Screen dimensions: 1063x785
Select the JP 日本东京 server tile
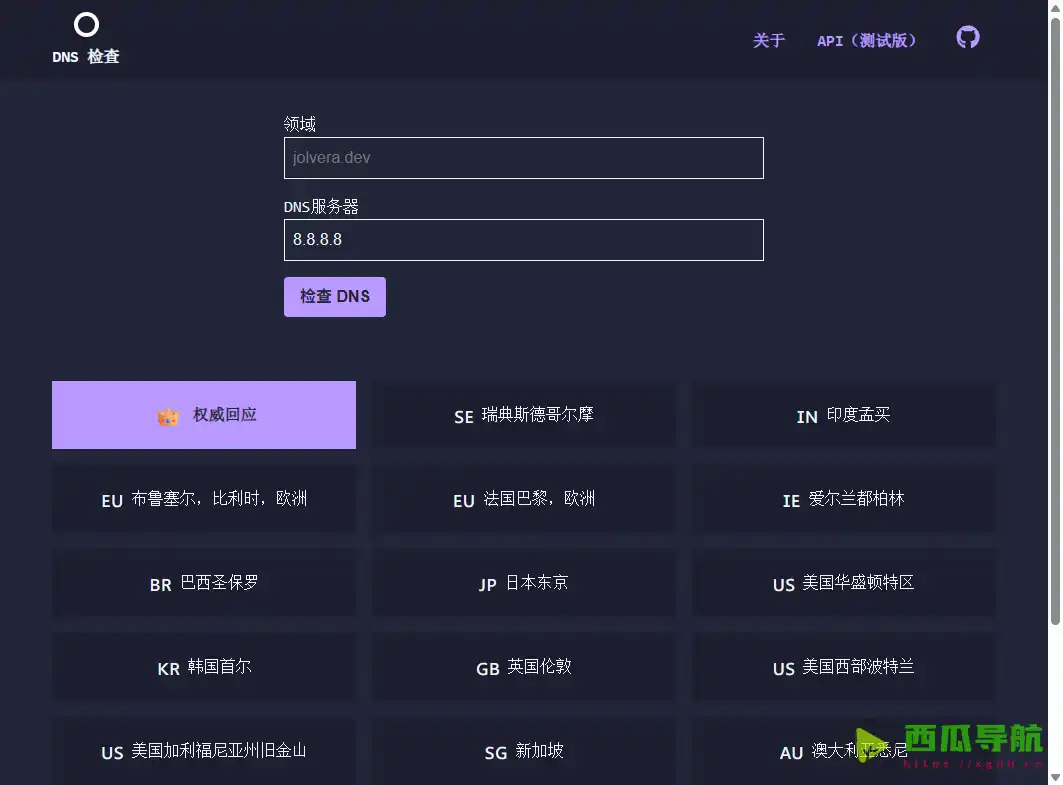click(523, 584)
